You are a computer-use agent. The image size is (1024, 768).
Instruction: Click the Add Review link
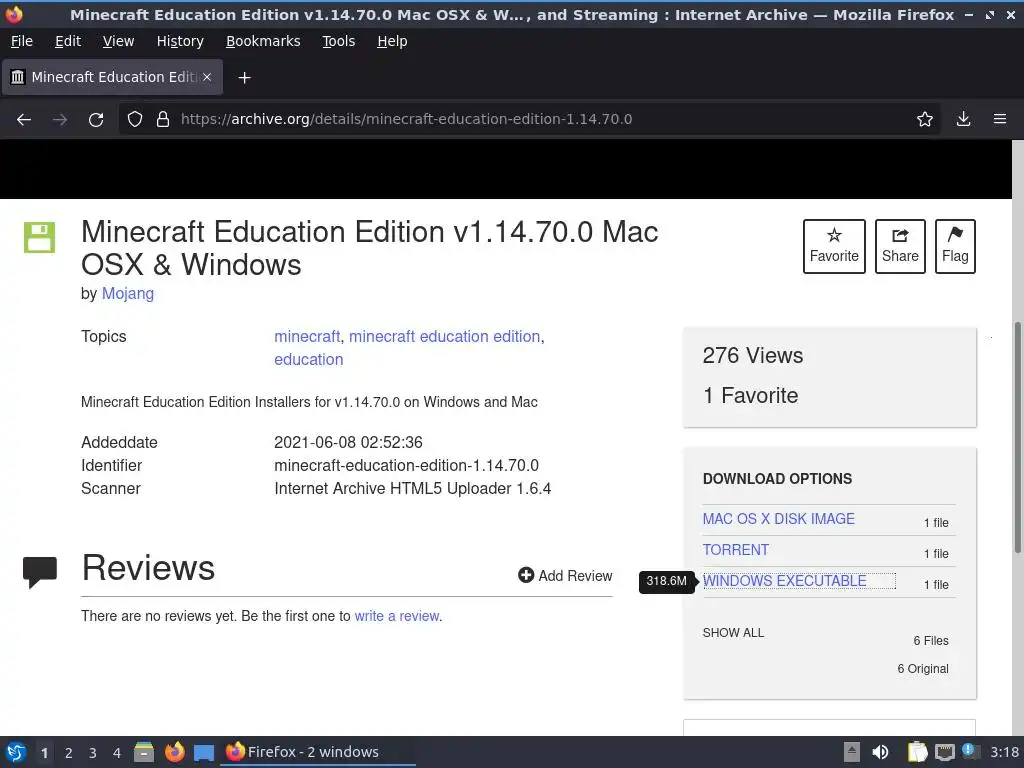[x=566, y=575]
